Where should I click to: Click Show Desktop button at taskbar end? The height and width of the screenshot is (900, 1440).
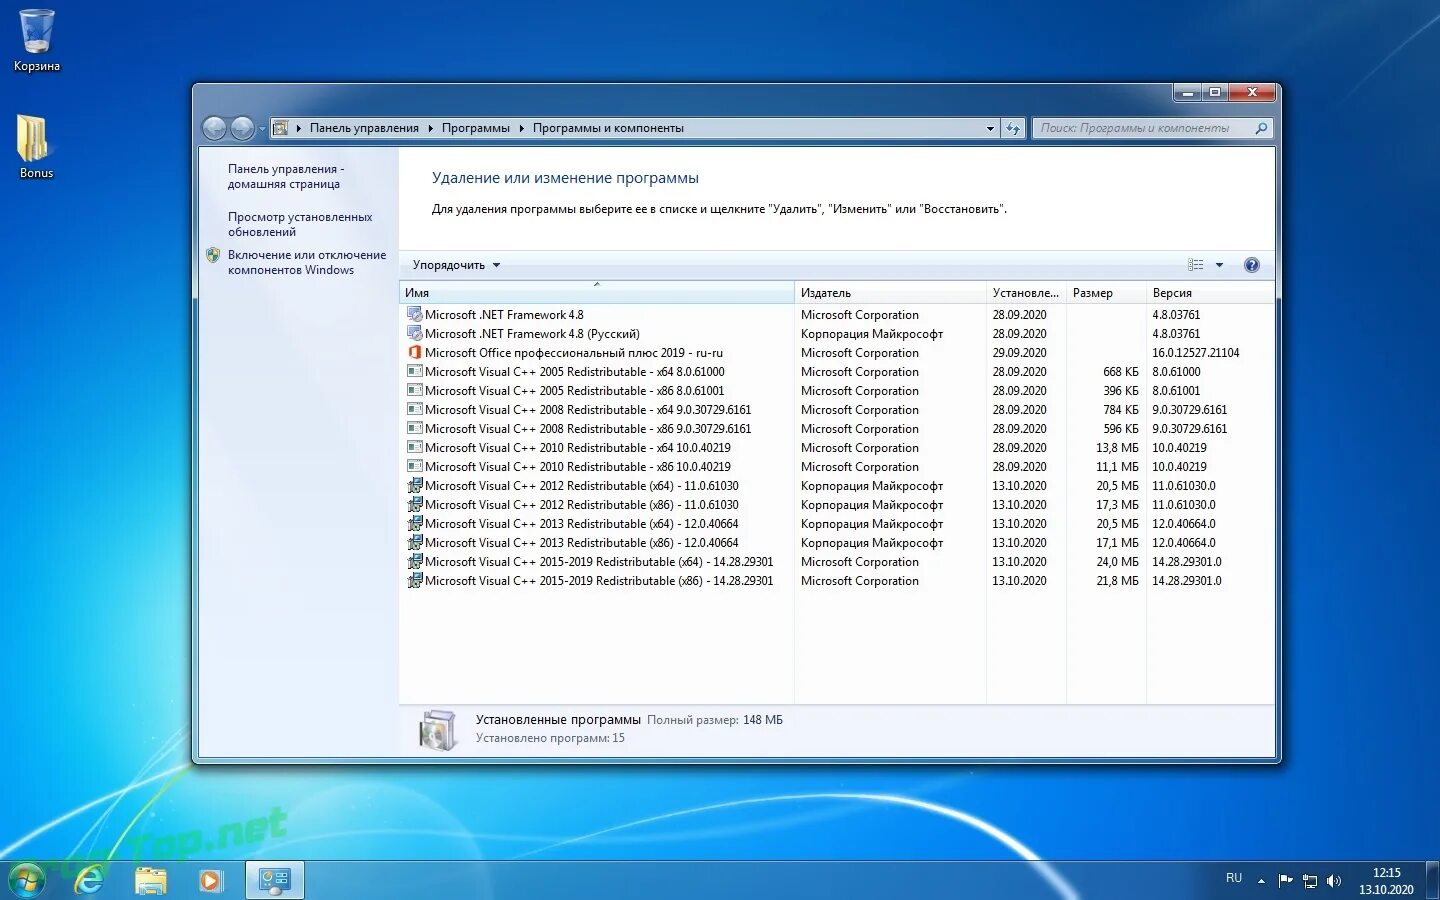1432,880
